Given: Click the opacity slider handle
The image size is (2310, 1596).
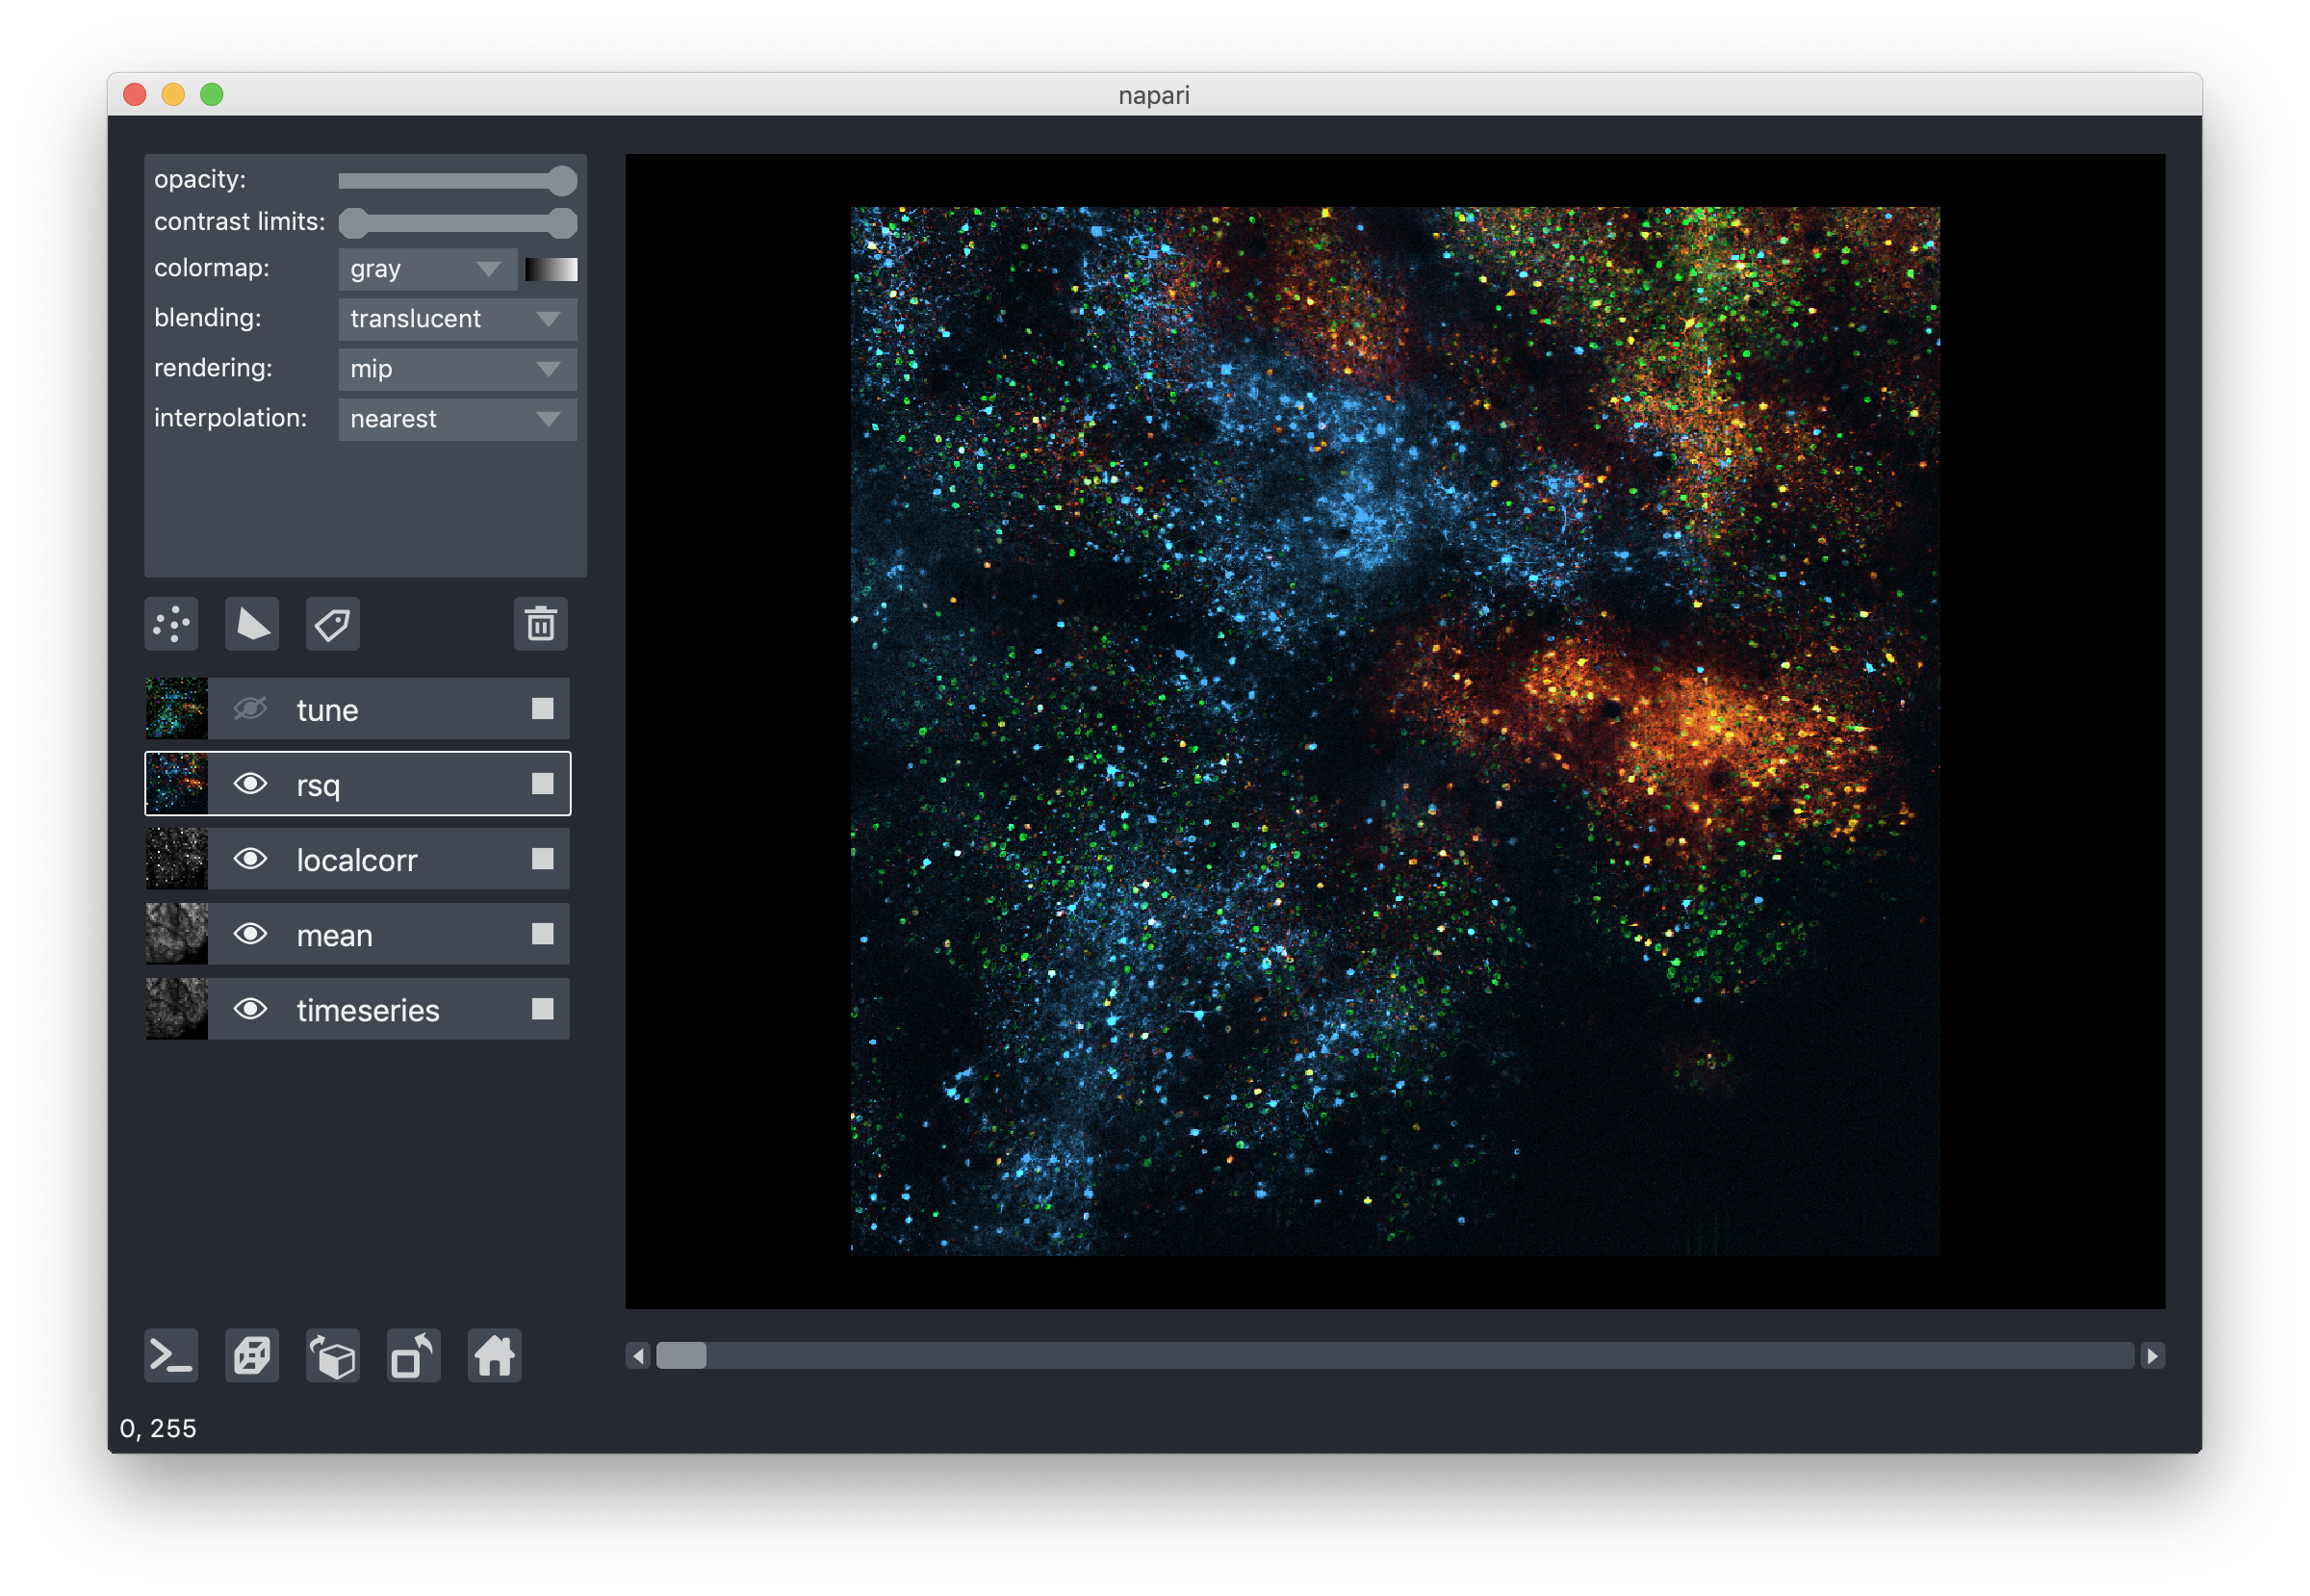Looking at the screenshot, I should click(x=563, y=181).
